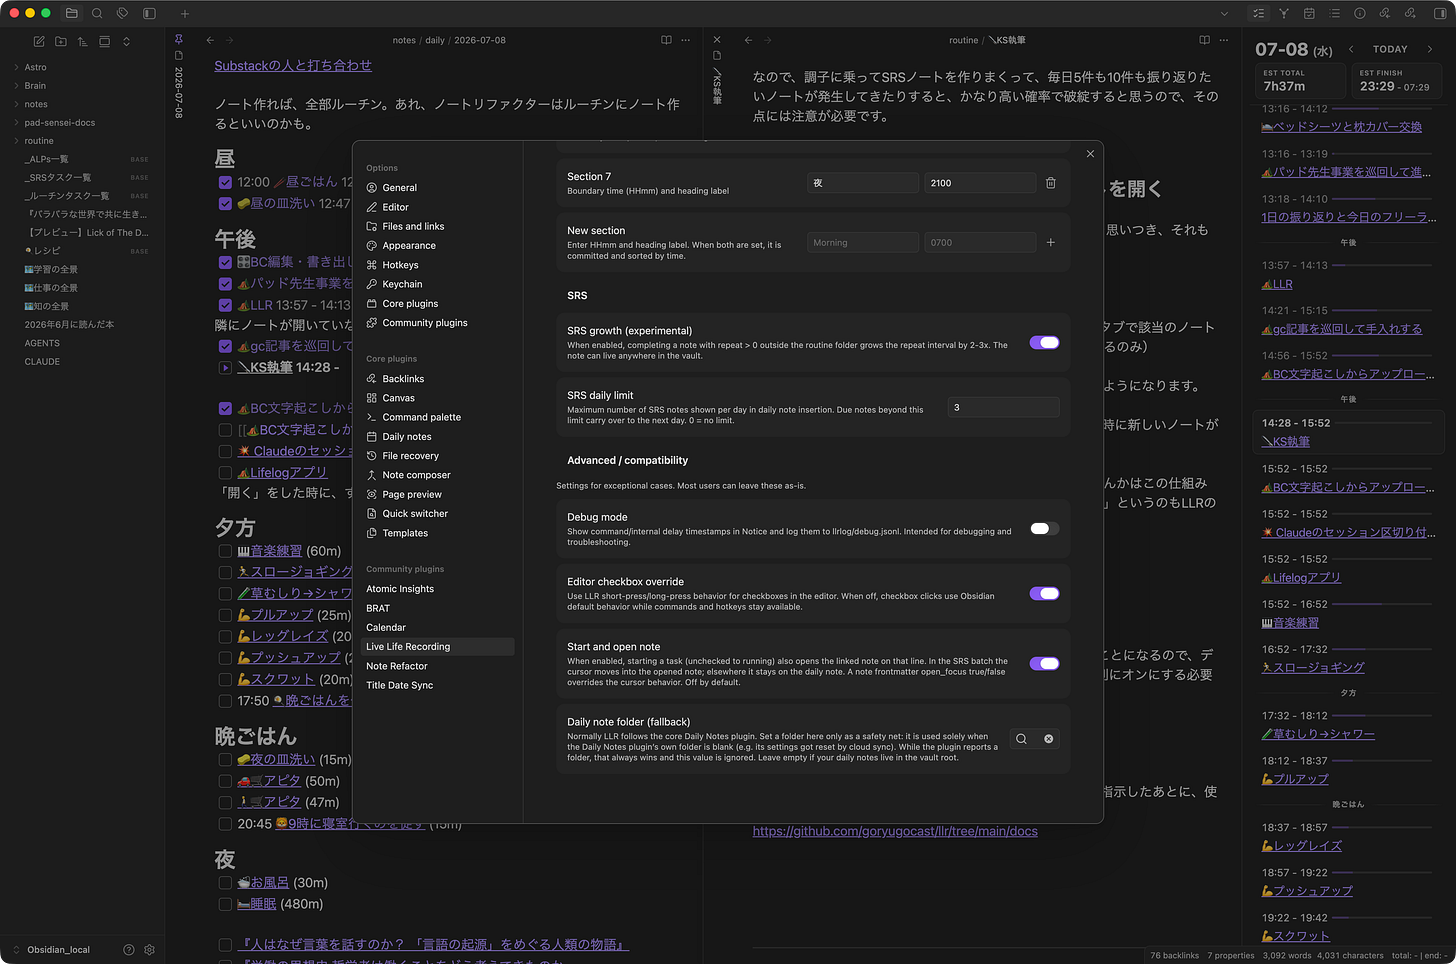The height and width of the screenshot is (964, 1456).
Task: Open the Substackの人と打ち合わせ link
Action: [x=293, y=66]
